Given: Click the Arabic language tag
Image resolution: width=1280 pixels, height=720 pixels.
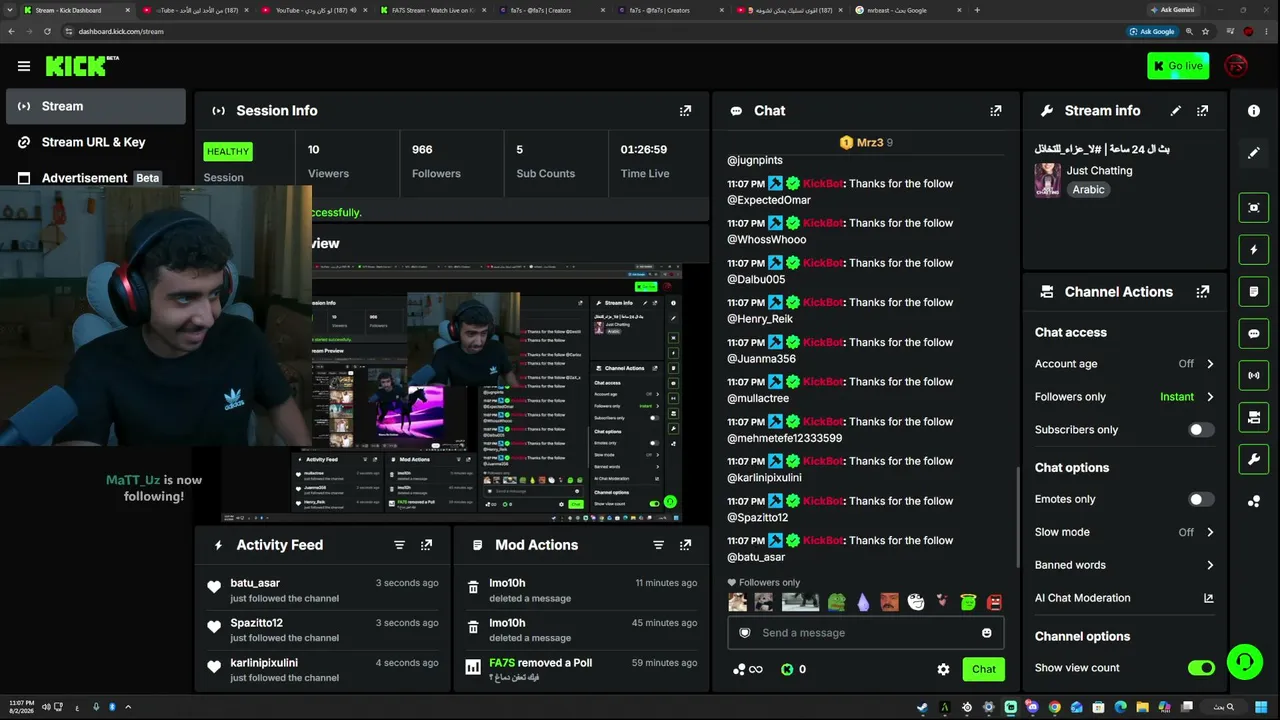Looking at the screenshot, I should 1089,190.
